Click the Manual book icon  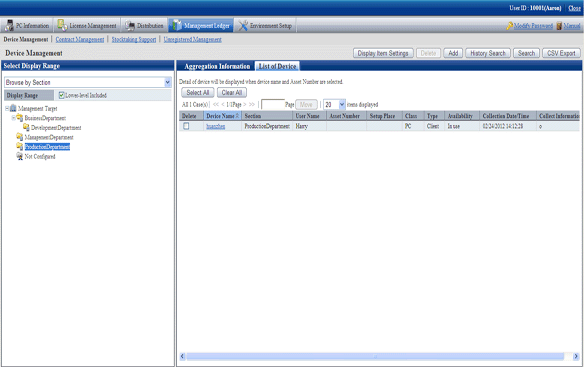[x=559, y=26]
